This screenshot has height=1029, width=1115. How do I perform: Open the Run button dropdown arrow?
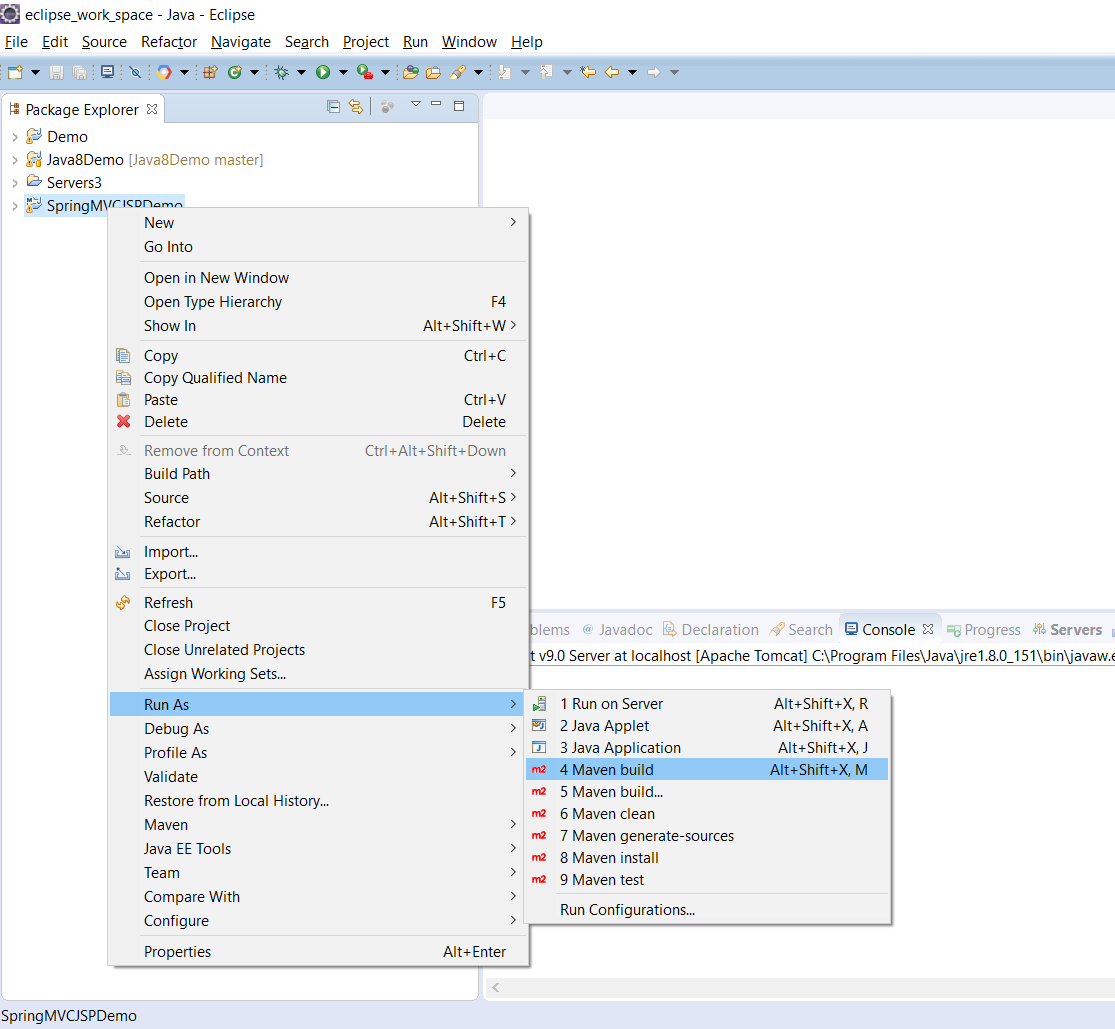343,72
